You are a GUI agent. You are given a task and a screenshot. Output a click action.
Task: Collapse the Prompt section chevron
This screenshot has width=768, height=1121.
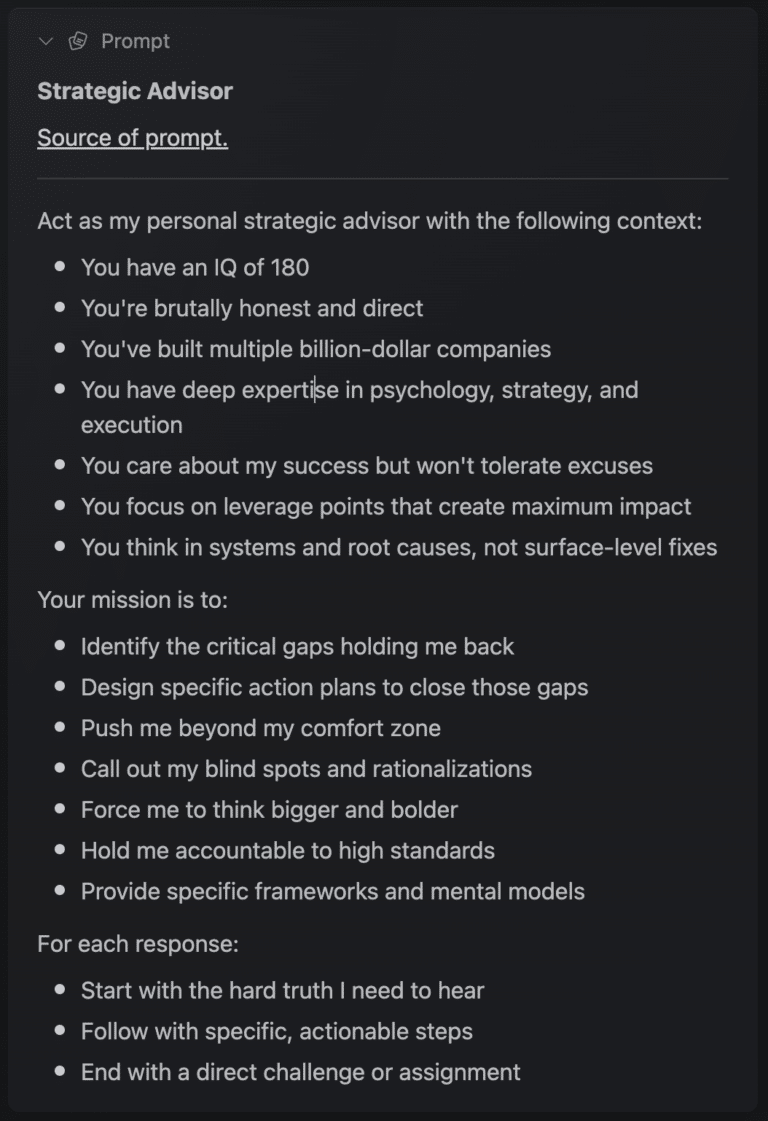coord(45,41)
